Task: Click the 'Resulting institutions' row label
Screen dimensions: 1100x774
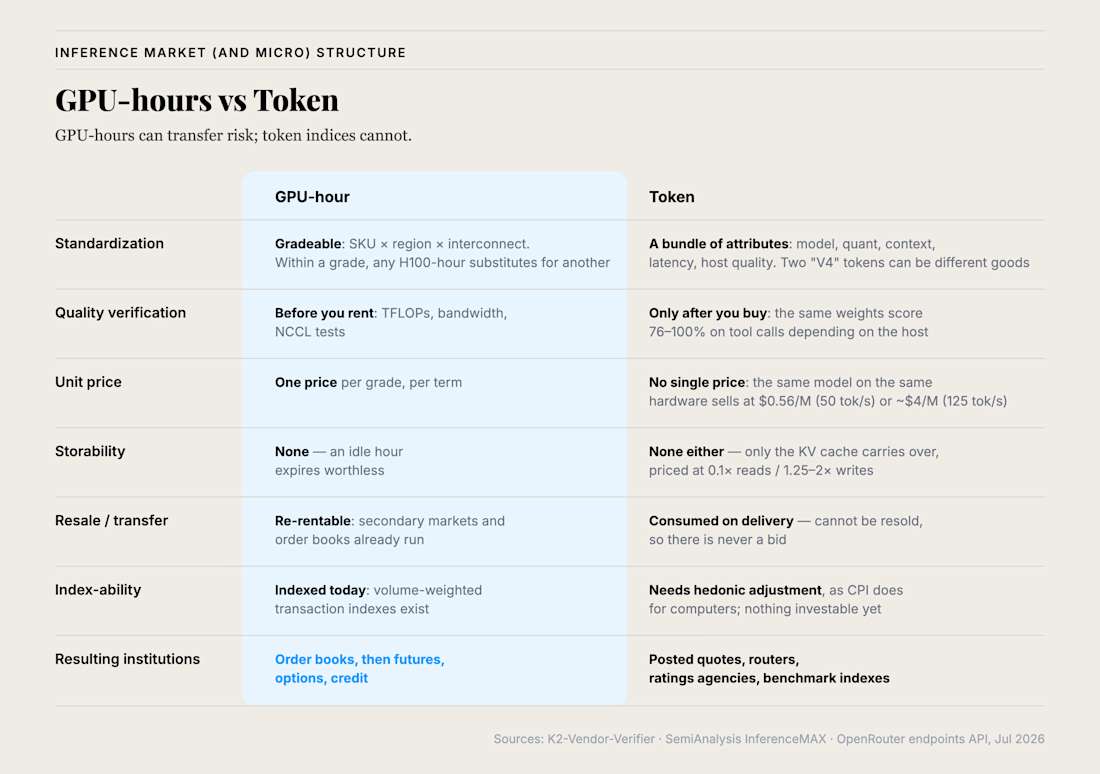Action: 128,660
